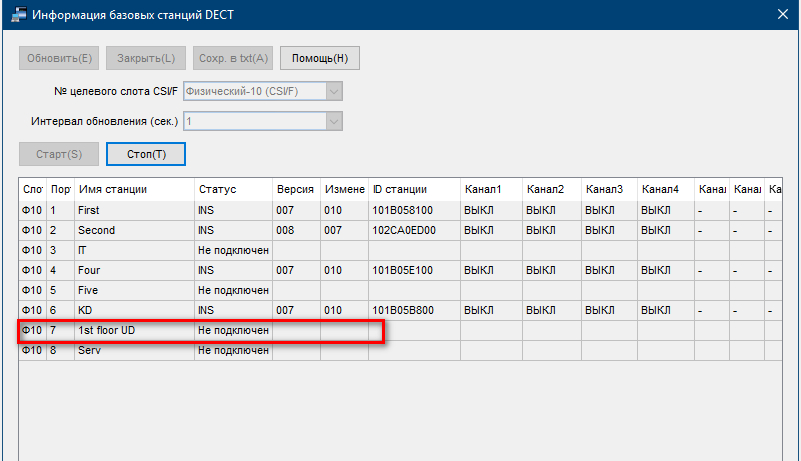
Task: Select the Serv station row
Action: 400,351
